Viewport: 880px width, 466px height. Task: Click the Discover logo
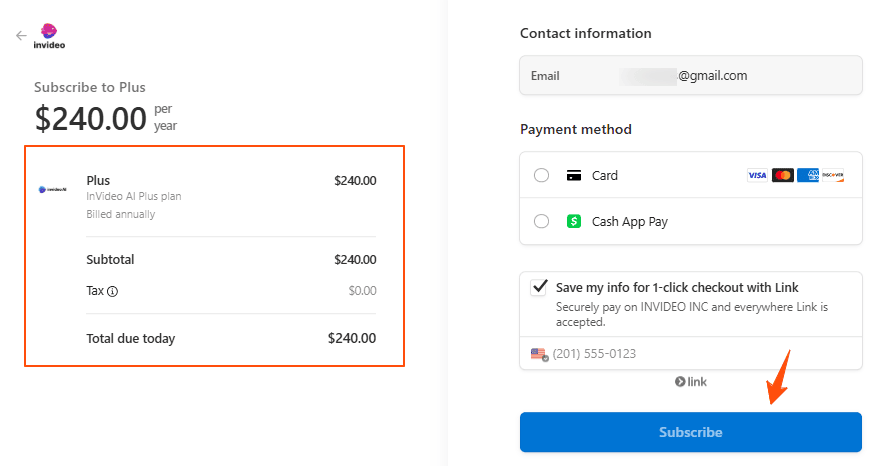[x=833, y=175]
